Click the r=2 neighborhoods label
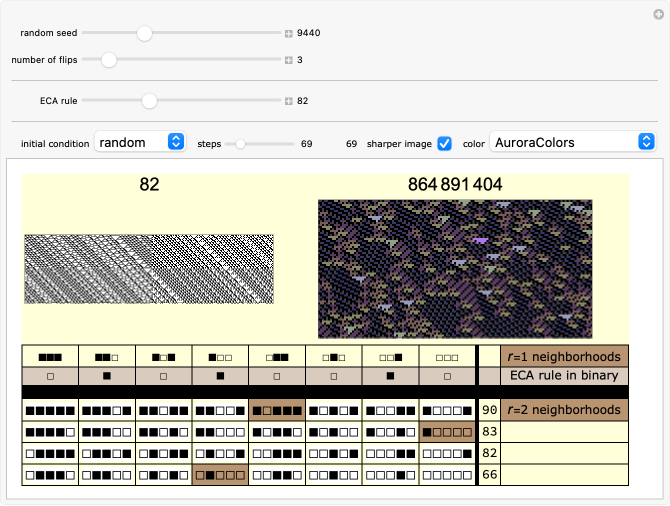Screen dimensions: 670x506 pyautogui.click(x=564, y=410)
